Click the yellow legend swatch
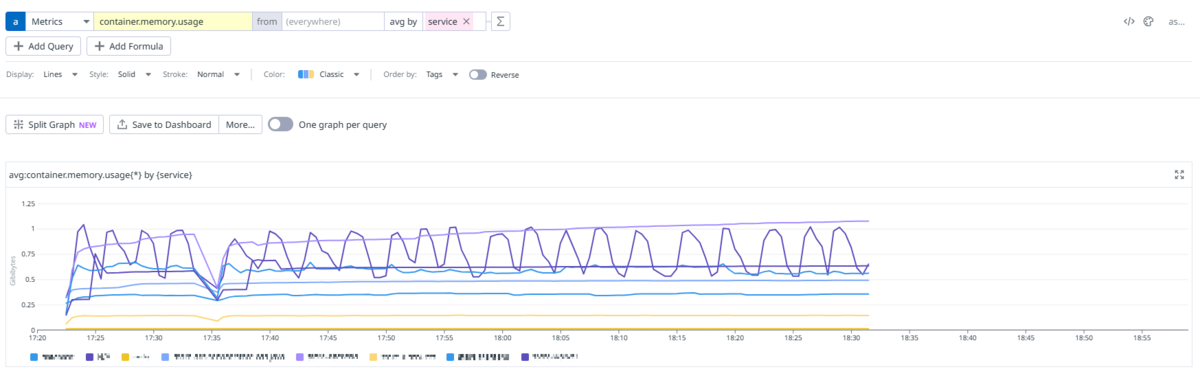 125,356
